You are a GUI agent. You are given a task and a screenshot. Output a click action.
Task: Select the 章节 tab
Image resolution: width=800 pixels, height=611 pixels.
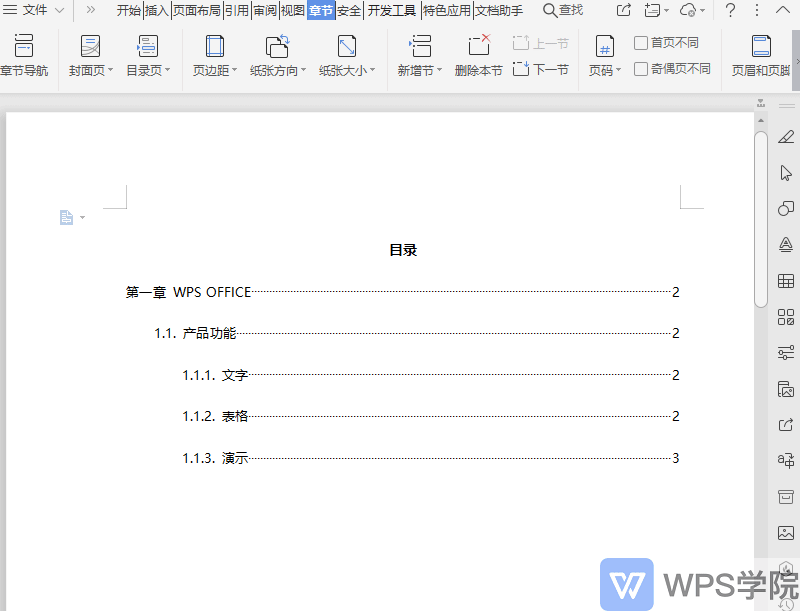click(x=321, y=10)
